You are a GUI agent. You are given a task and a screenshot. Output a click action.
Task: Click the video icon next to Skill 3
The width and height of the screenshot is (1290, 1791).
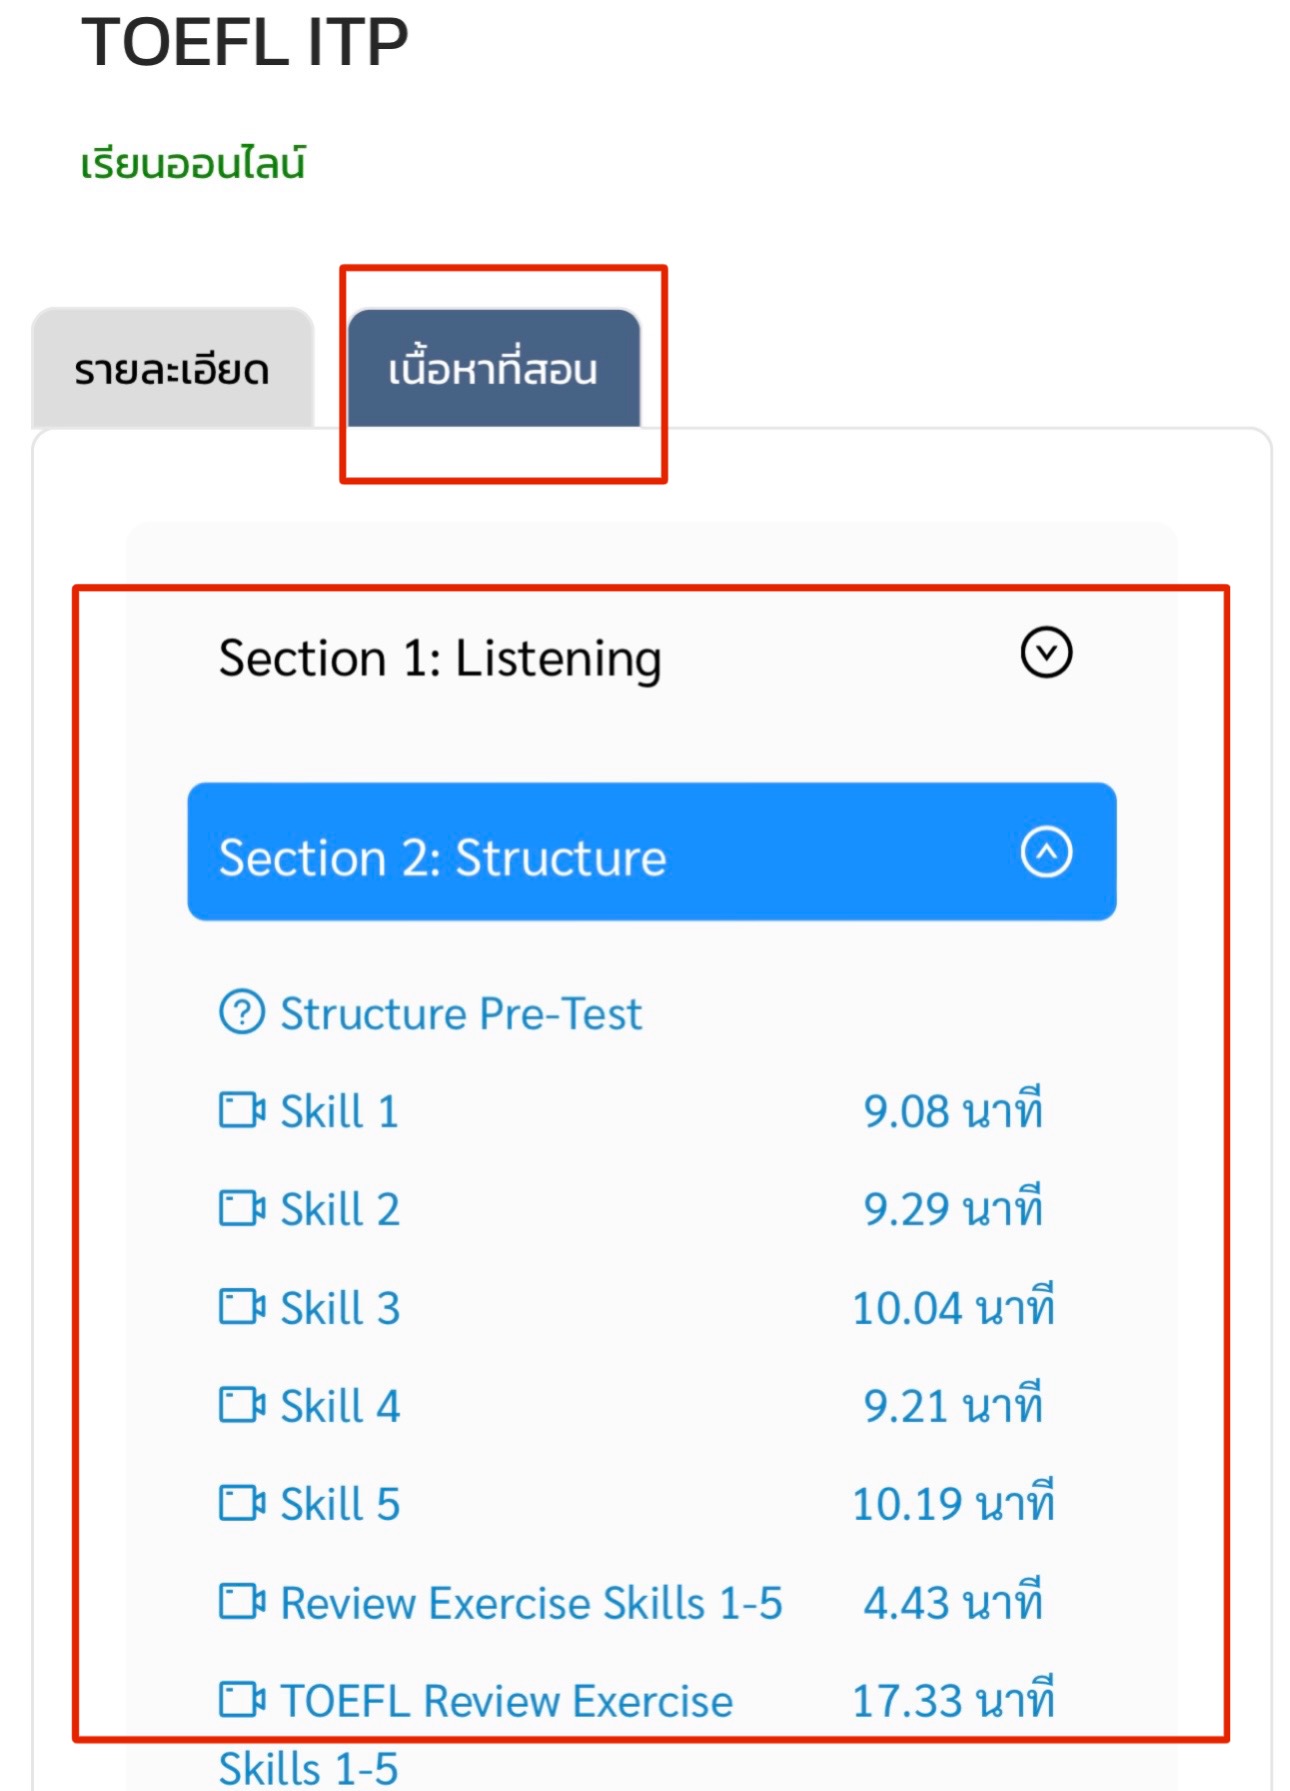click(x=242, y=1306)
